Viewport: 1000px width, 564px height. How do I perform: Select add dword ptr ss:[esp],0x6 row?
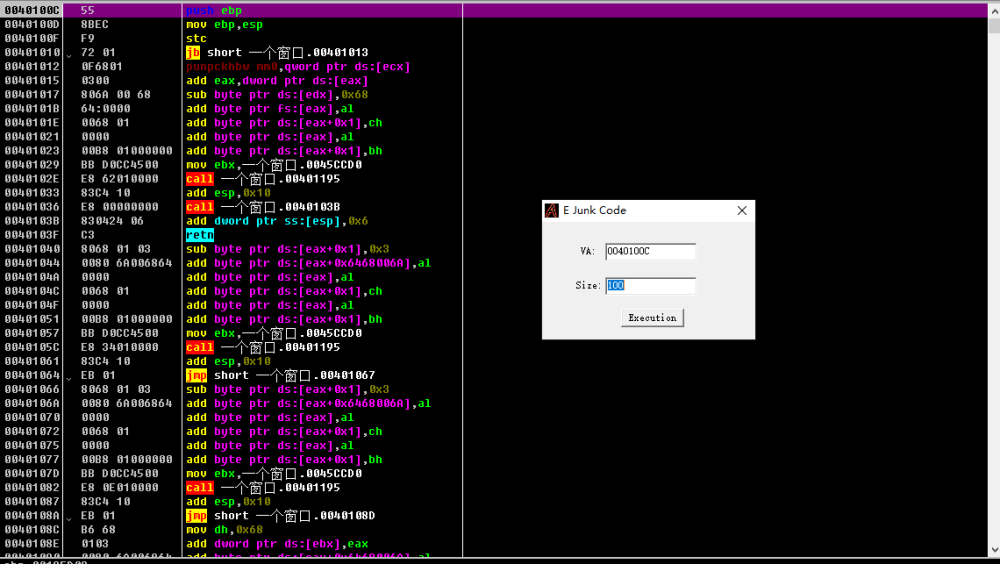276,221
